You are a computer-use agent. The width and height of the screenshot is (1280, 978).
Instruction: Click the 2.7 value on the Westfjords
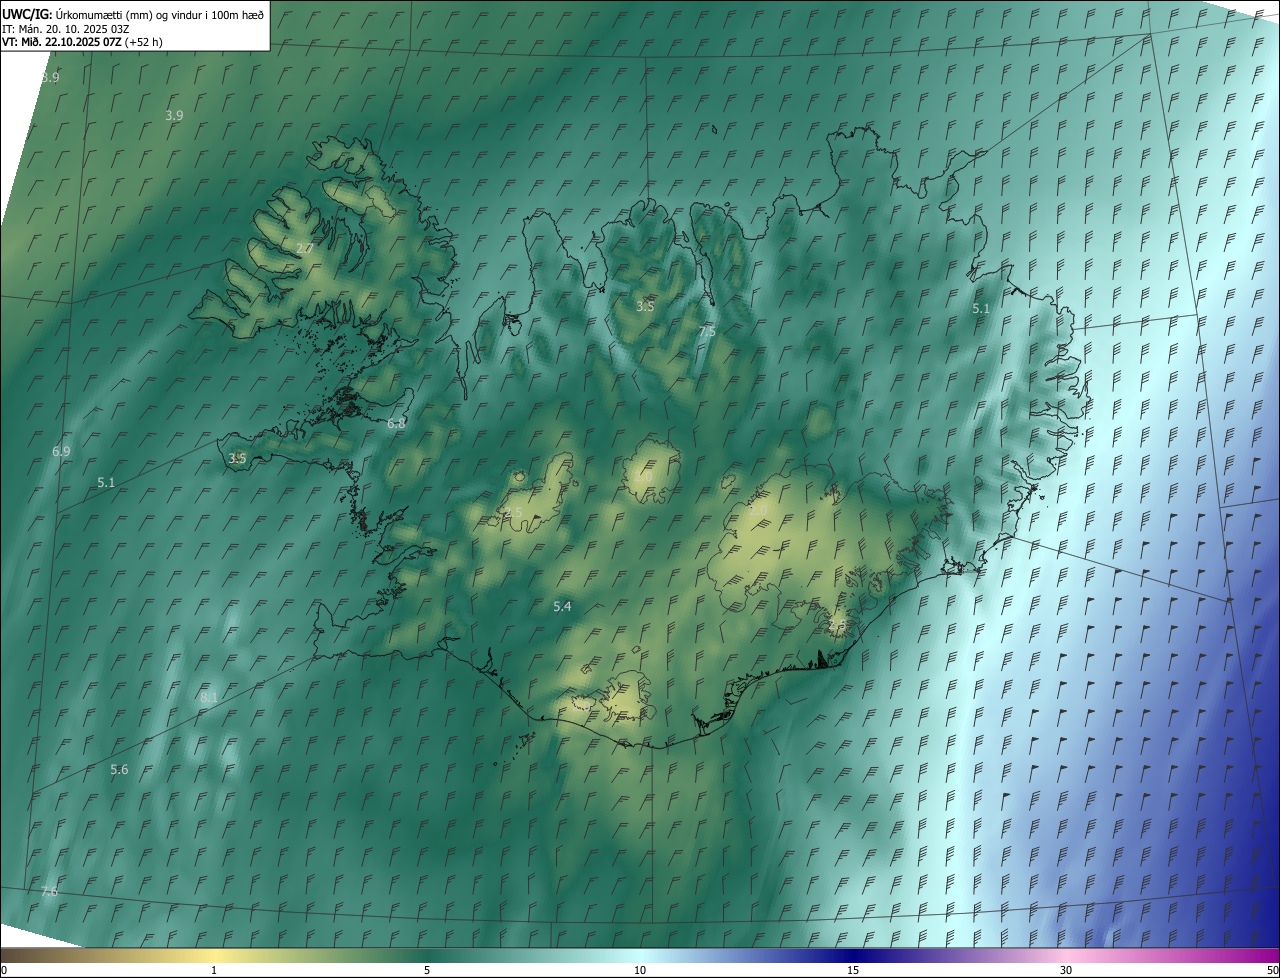(306, 248)
